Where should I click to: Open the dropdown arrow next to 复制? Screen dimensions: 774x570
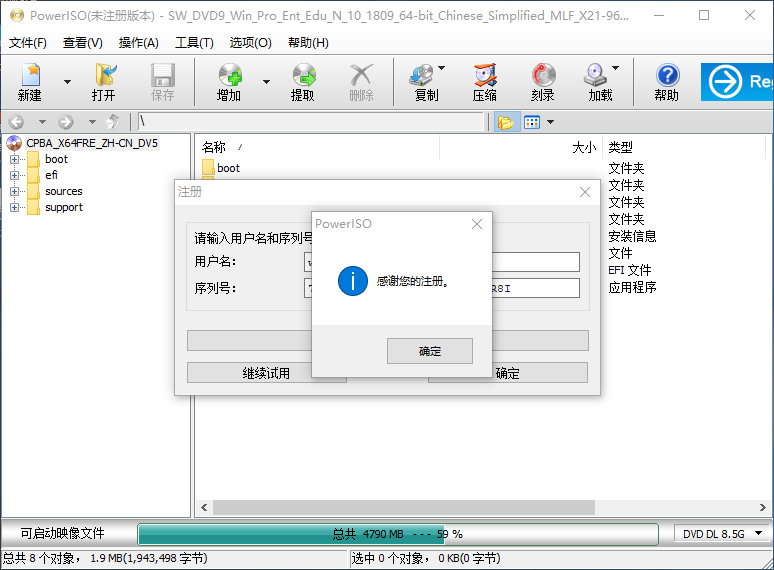(442, 68)
